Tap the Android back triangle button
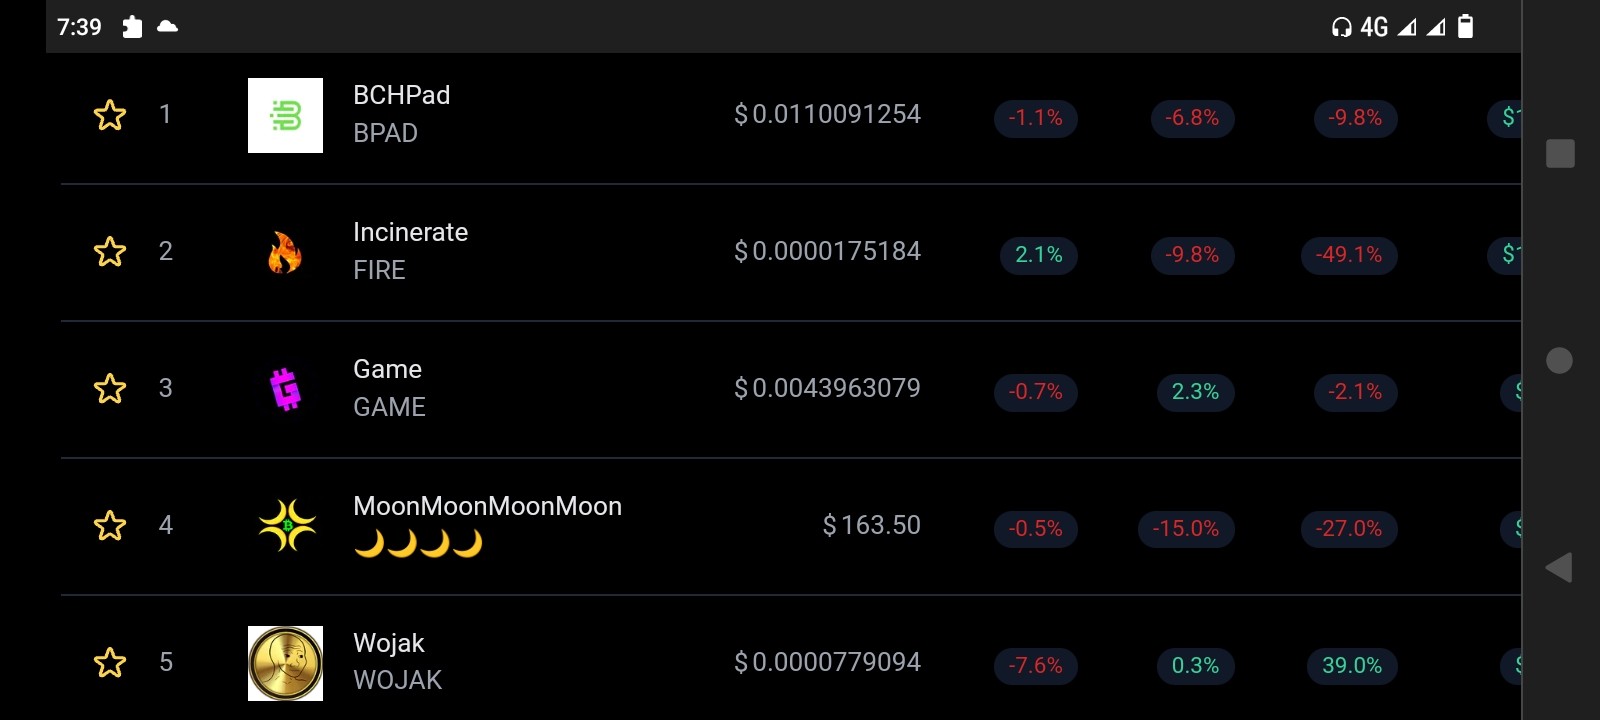This screenshot has height=720, width=1600. coord(1559,568)
